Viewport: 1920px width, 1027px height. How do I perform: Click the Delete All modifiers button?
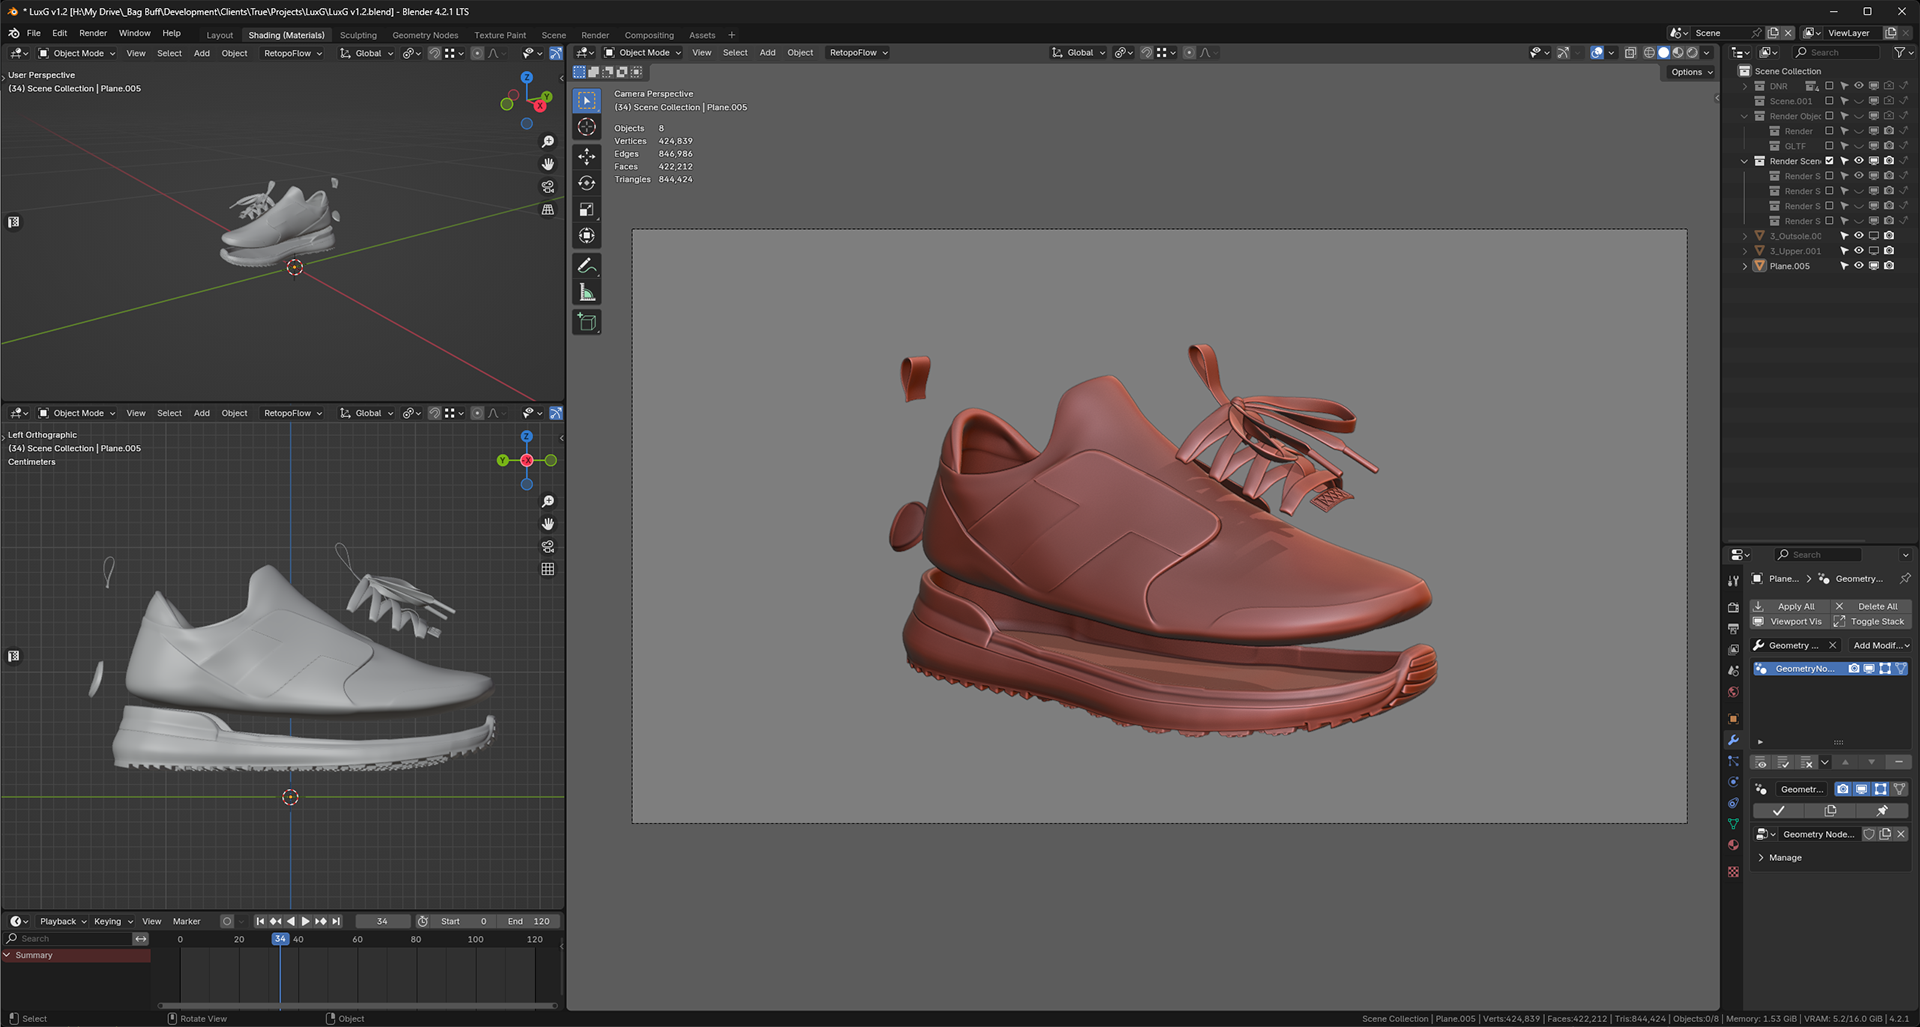point(1871,607)
